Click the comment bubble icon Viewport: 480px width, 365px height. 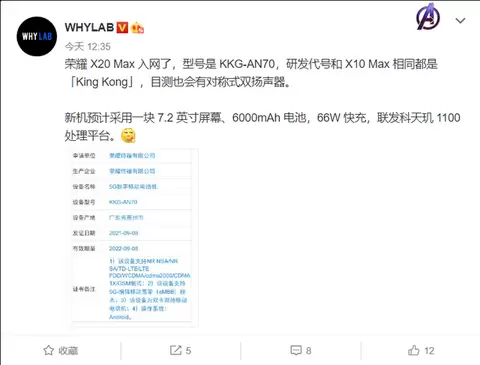pos(296,350)
